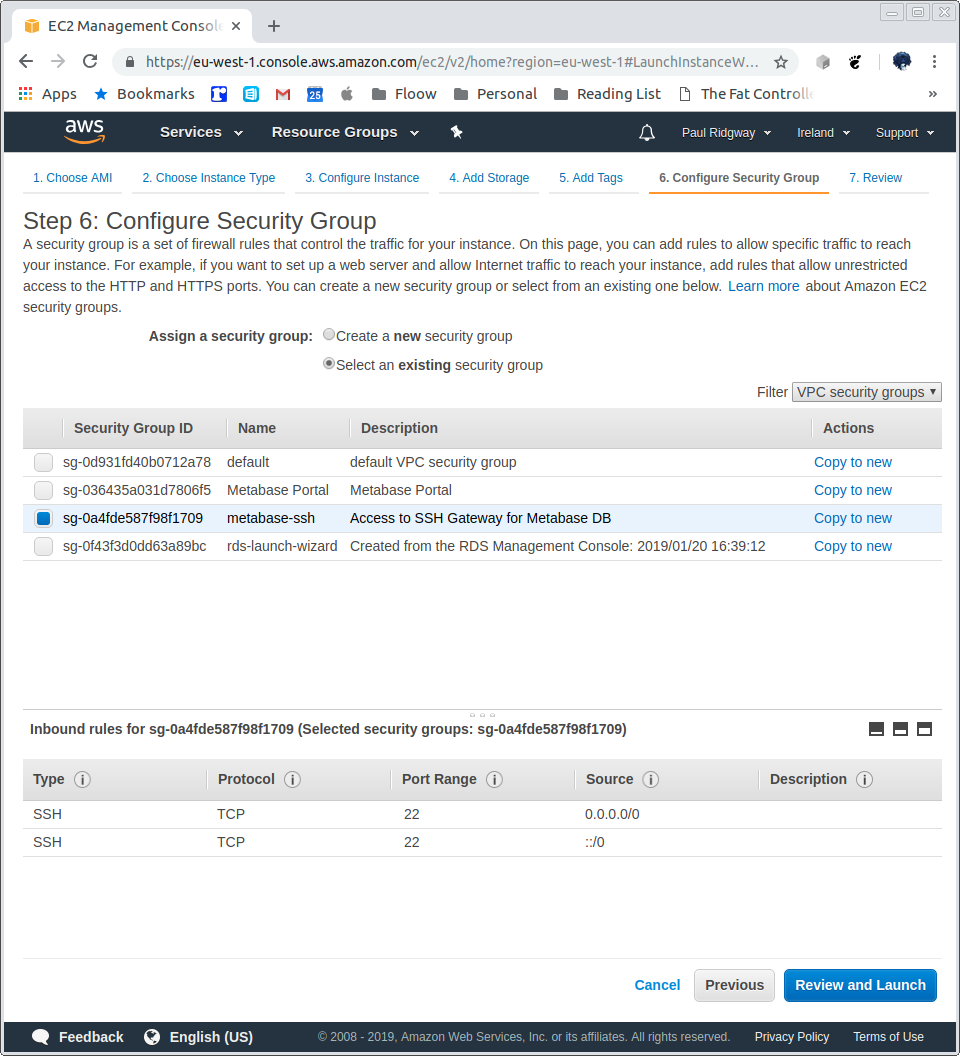Check the rds-launch-wizard security group
Screen dimensions: 960x1056
tap(43, 546)
